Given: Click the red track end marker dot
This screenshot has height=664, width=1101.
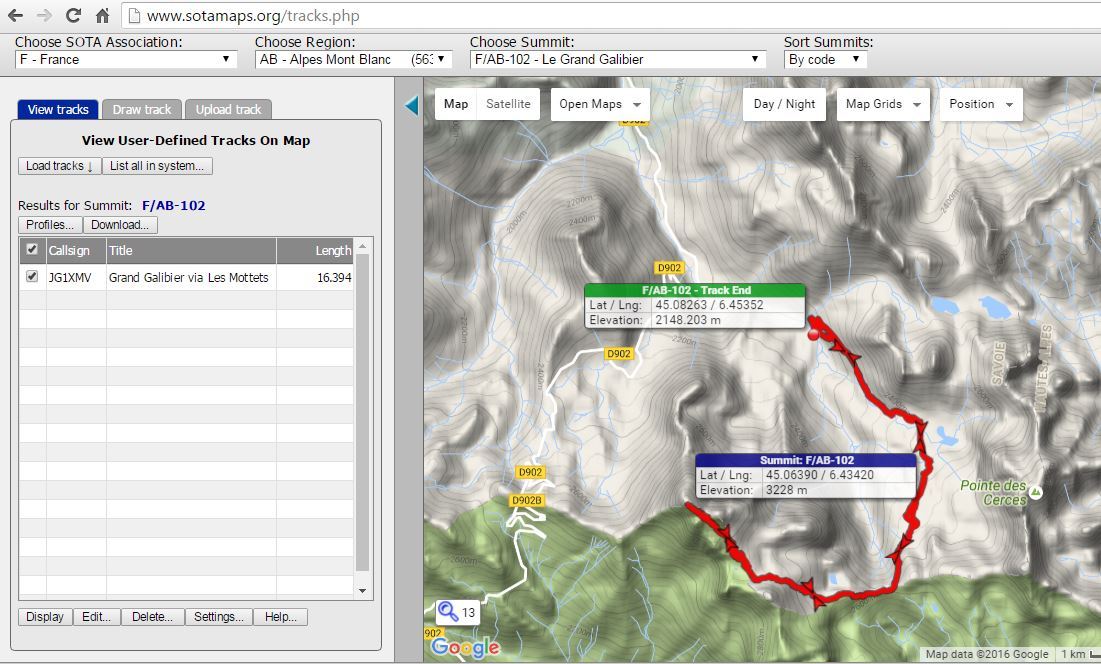Looking at the screenshot, I should coord(813,335).
